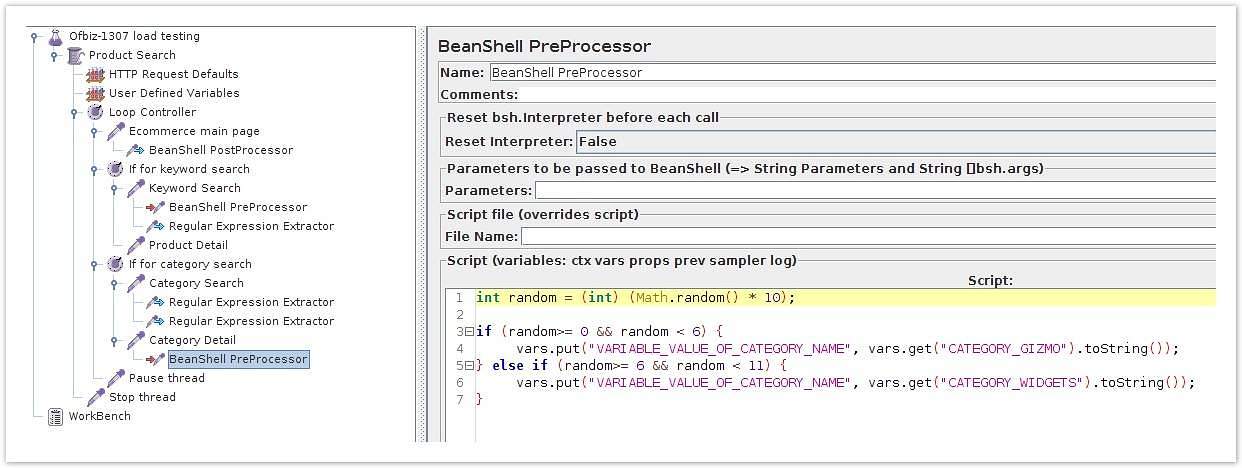The image size is (1242, 468).
Task: Click the Stop thread sampler icon
Action: click(96, 397)
